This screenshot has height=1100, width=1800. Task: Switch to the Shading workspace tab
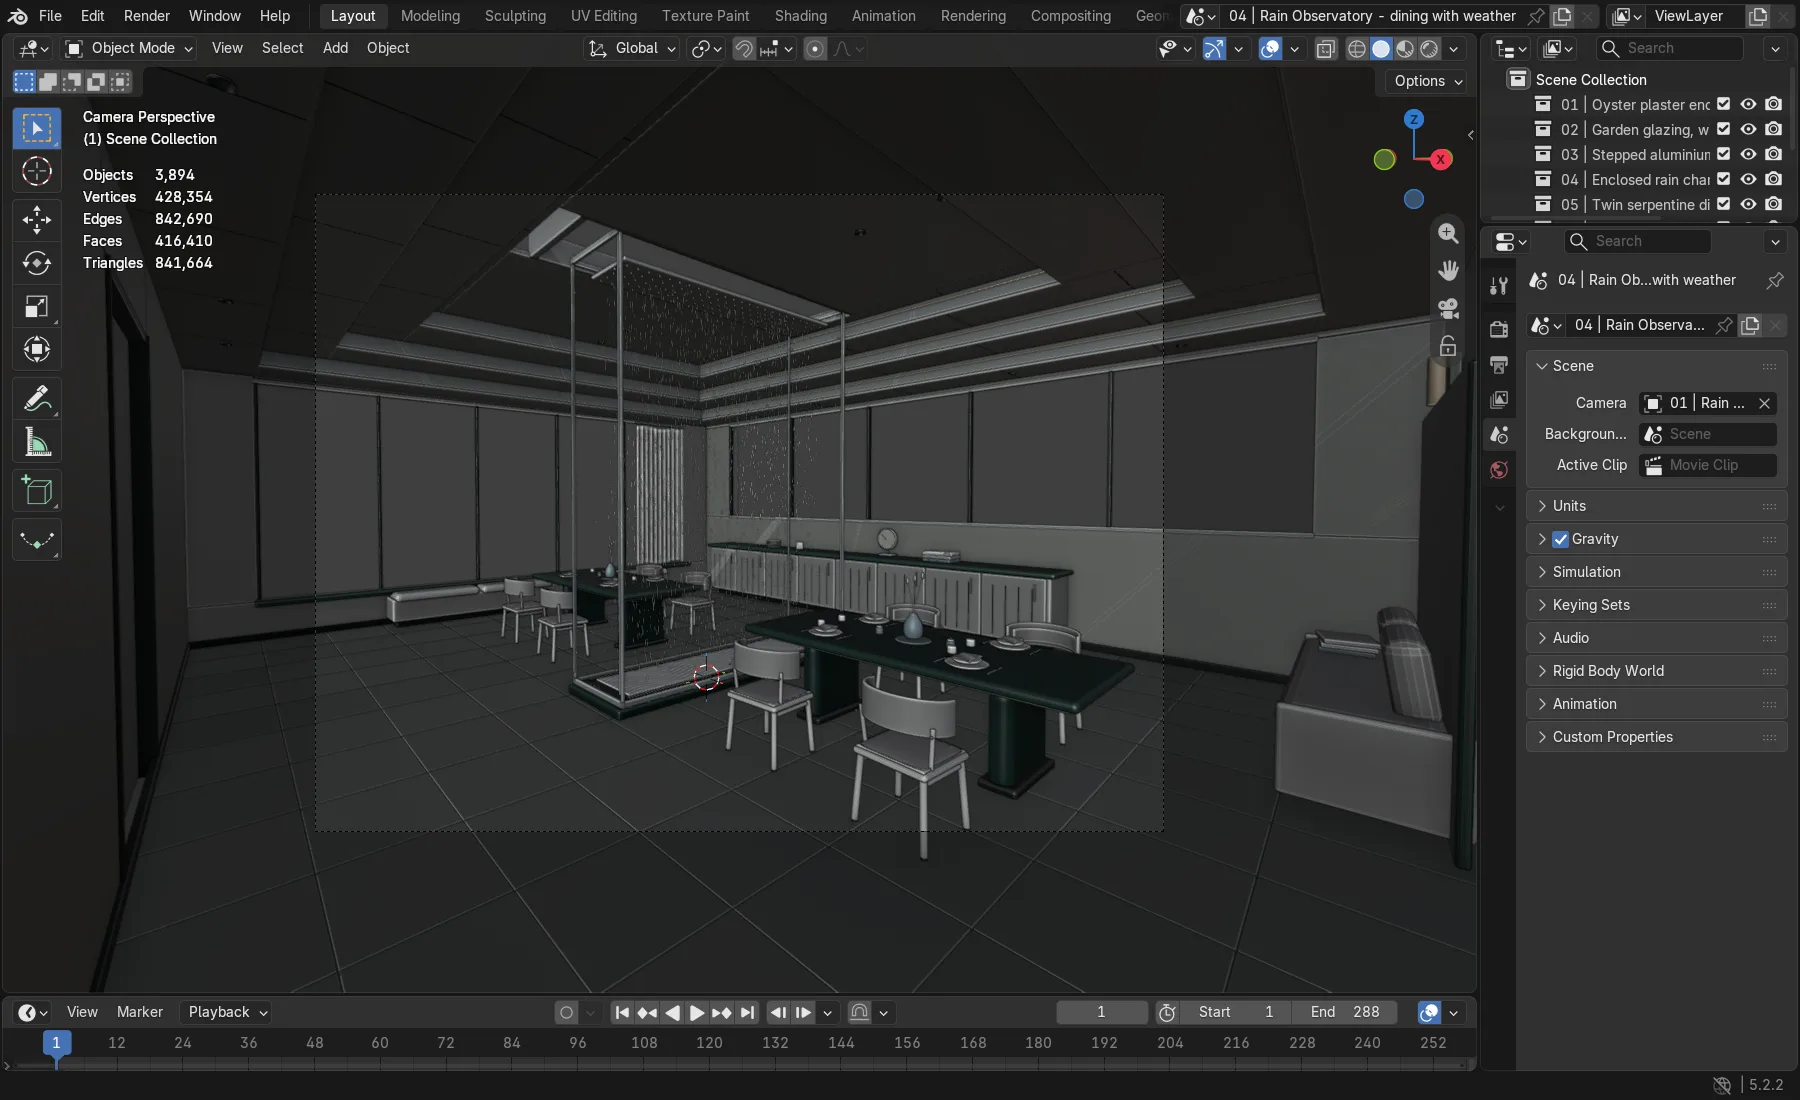click(800, 16)
